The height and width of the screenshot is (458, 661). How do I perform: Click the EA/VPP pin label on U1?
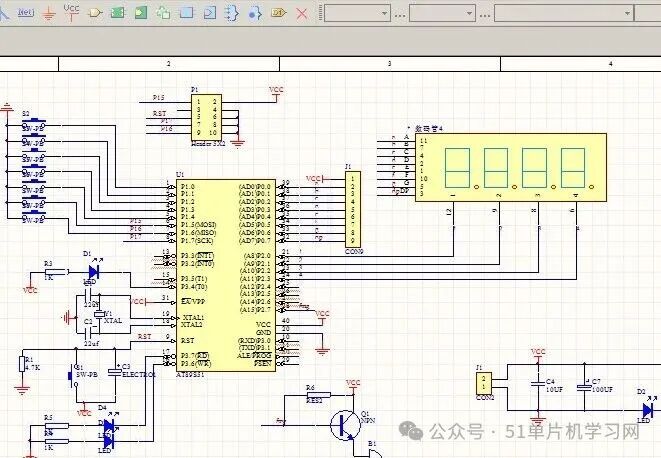pyautogui.click(x=193, y=301)
